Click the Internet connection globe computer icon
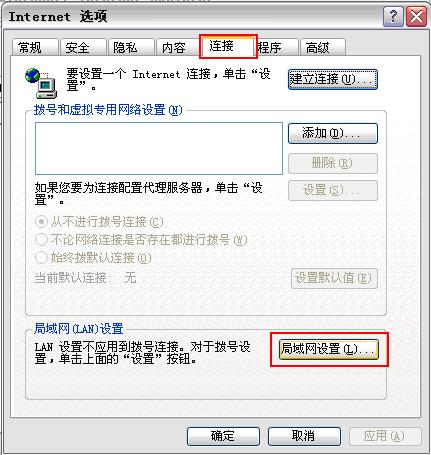The image size is (431, 455). point(41,83)
